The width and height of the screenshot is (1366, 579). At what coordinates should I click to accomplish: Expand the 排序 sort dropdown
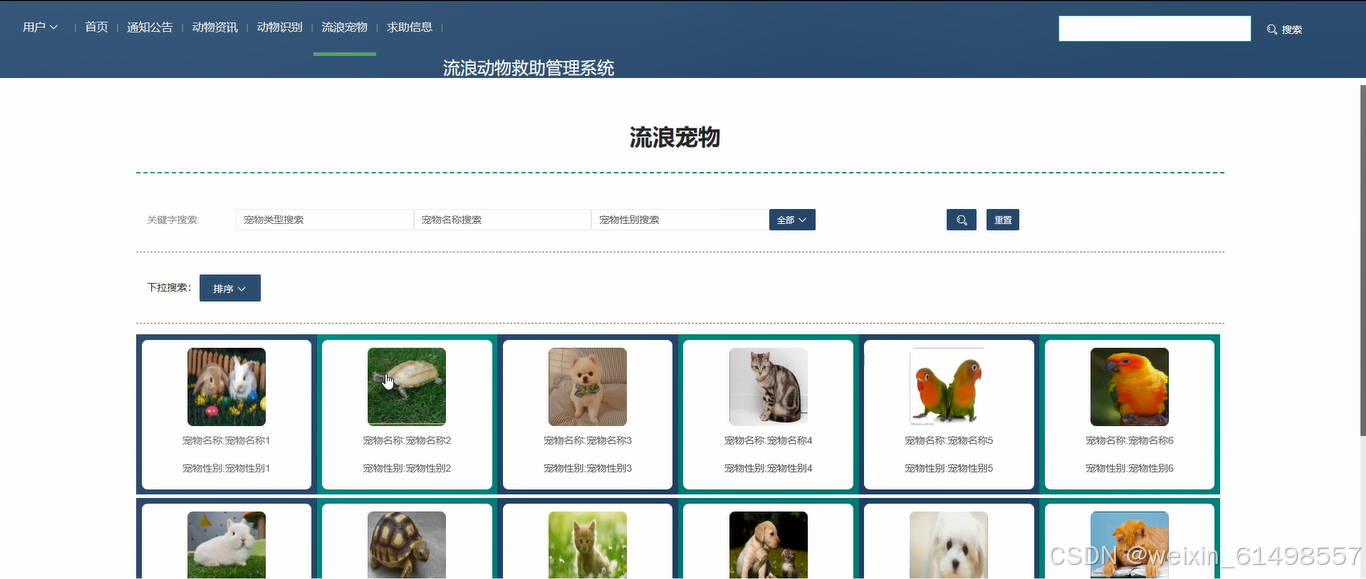point(230,288)
